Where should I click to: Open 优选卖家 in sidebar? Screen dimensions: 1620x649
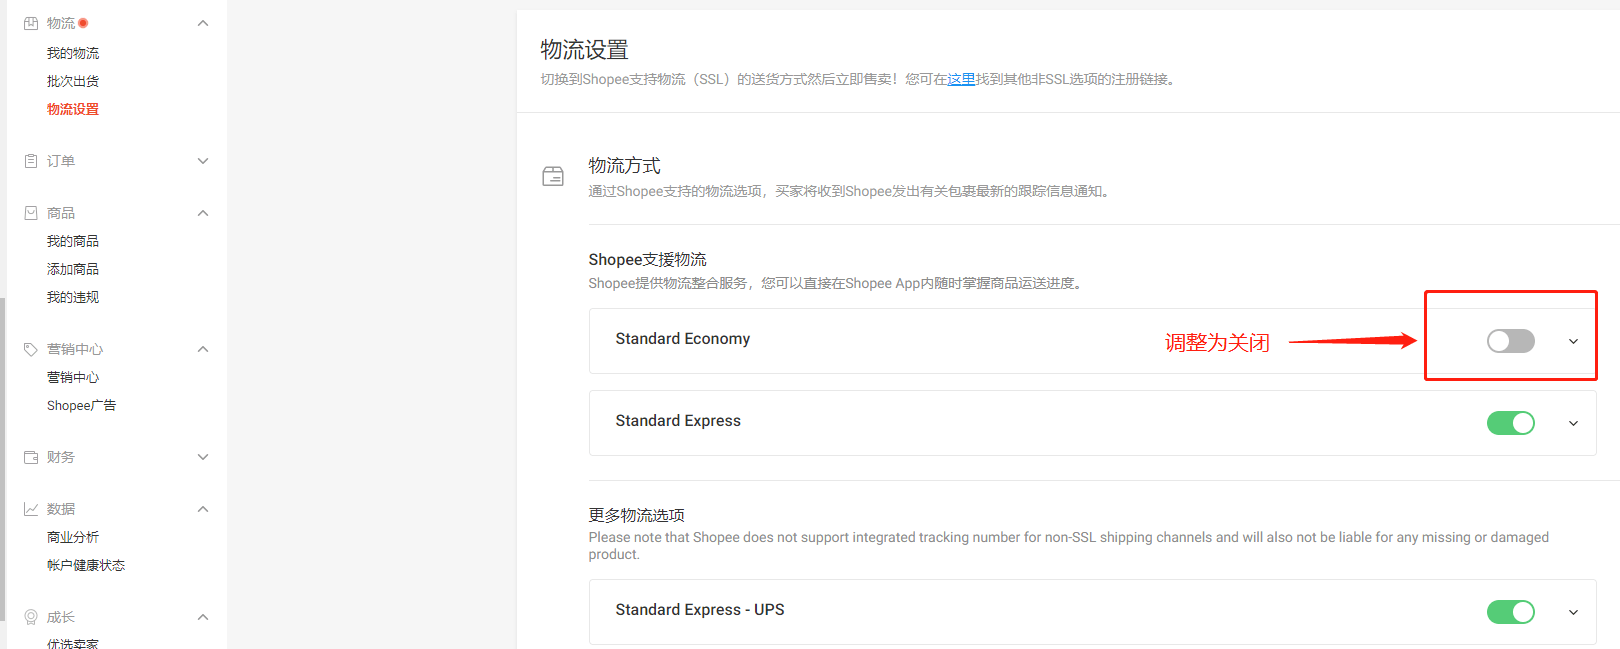coord(73,643)
